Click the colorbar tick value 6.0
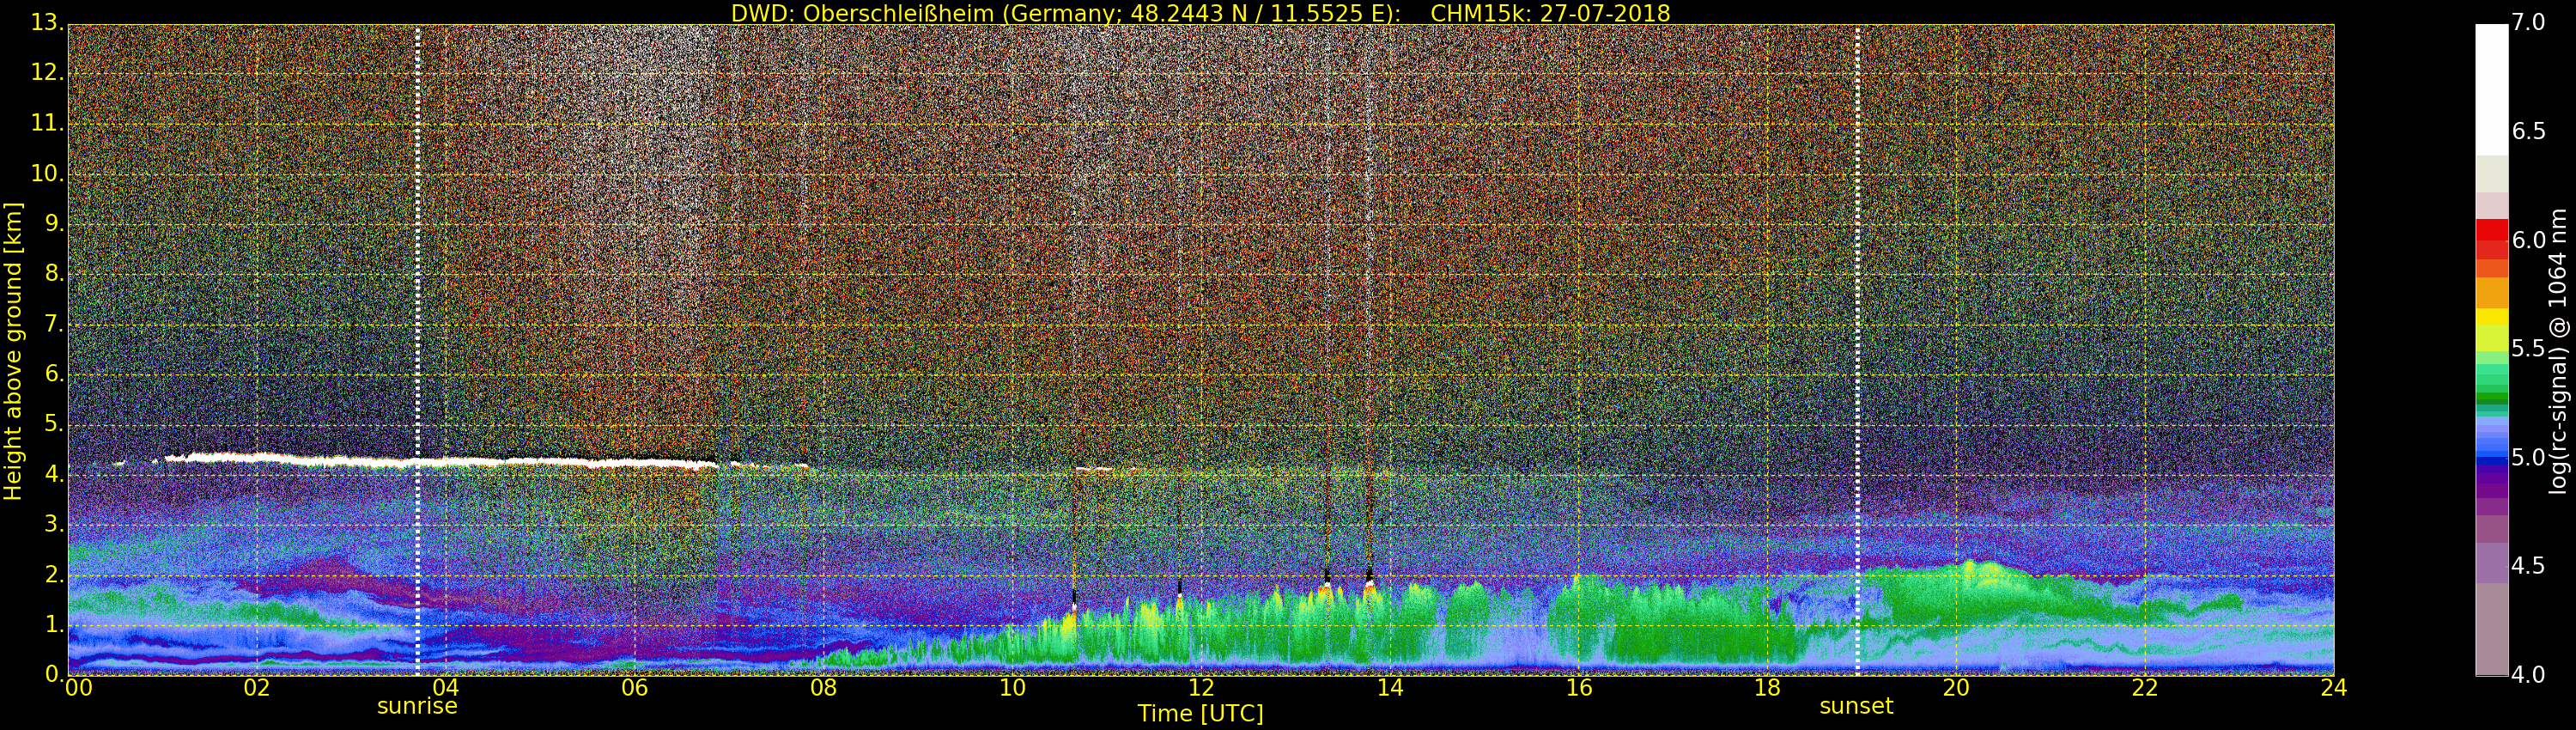This screenshot has height=730, width=2576. point(2527,240)
